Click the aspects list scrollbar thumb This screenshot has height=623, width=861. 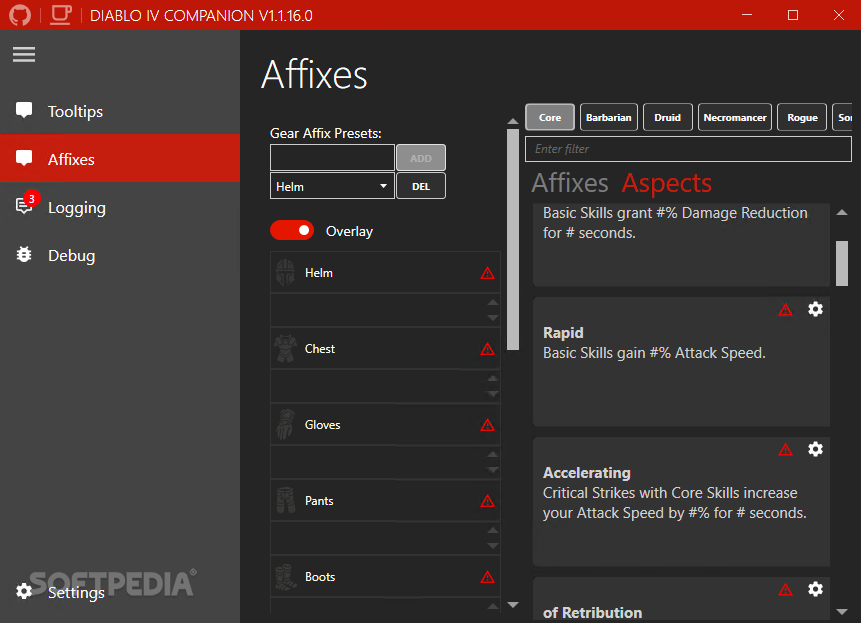(842, 263)
